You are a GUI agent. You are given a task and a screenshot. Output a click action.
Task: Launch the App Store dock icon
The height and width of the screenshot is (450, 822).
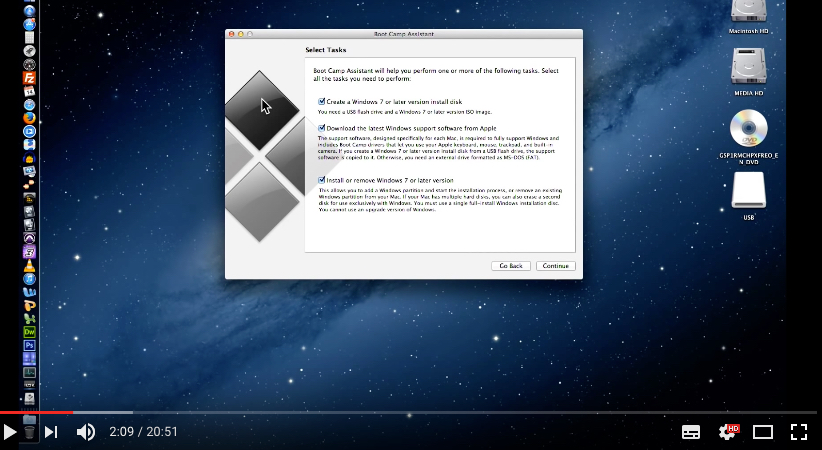point(29,24)
